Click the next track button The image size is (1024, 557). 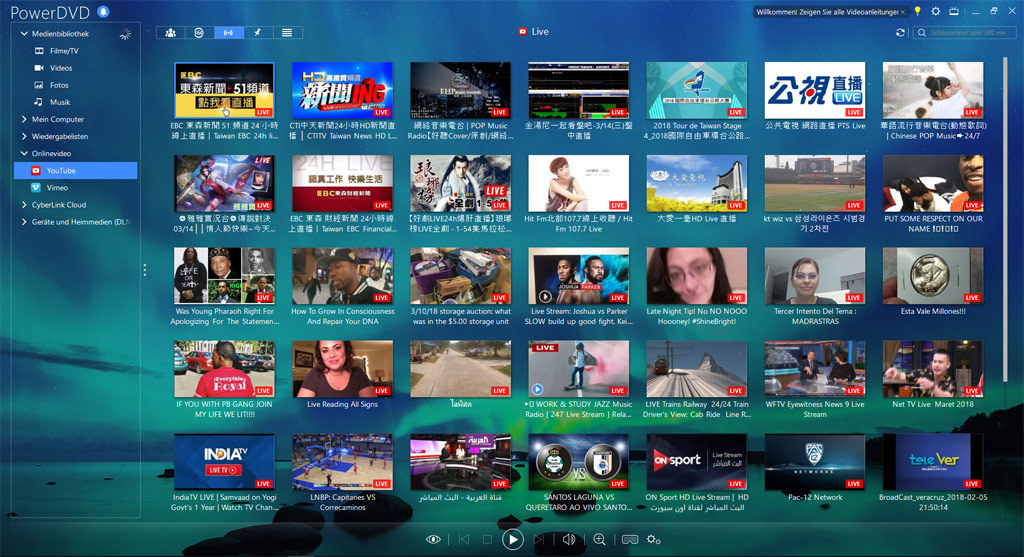pos(539,539)
